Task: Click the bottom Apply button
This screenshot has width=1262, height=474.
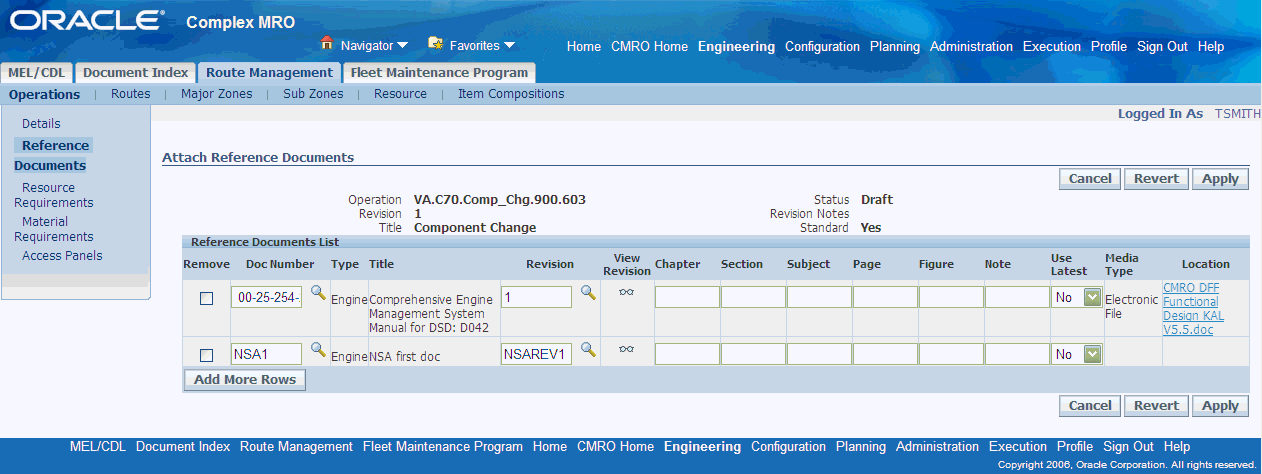Action: coord(1220,405)
